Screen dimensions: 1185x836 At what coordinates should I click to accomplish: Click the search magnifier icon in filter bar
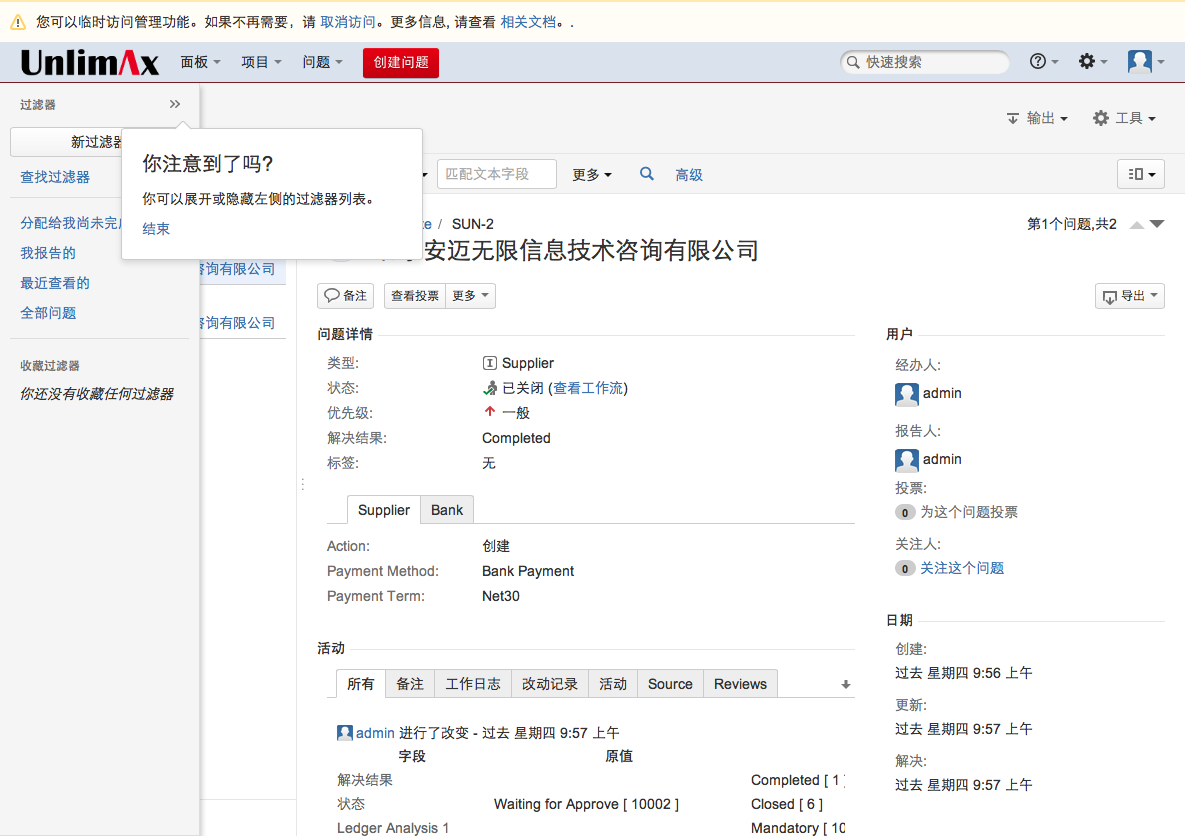(x=647, y=174)
